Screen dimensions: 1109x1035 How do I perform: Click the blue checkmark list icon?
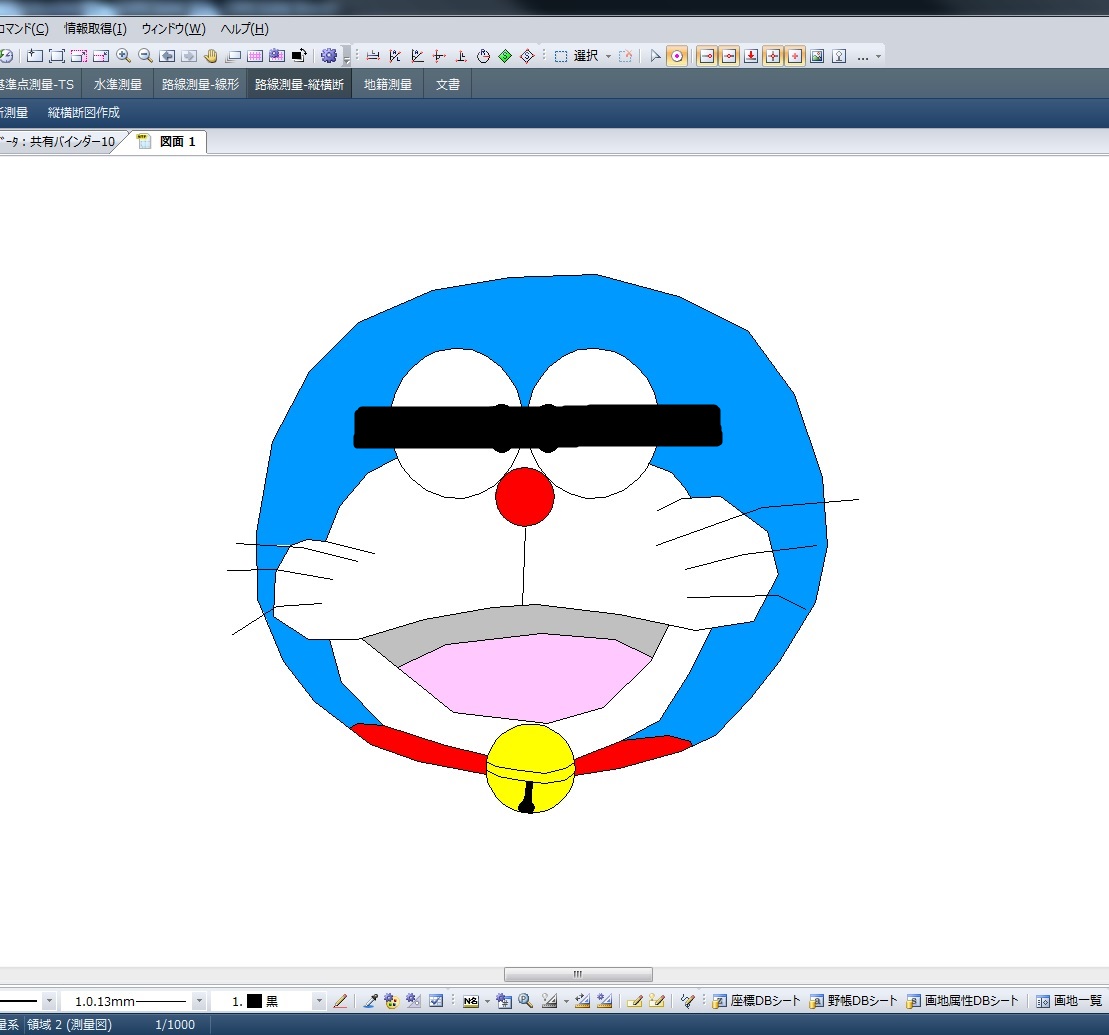pos(436,1000)
